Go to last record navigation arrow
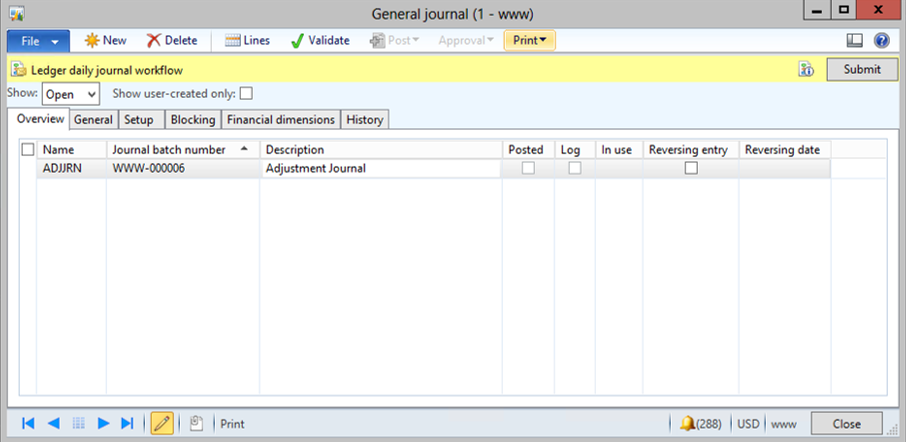 pos(127,423)
